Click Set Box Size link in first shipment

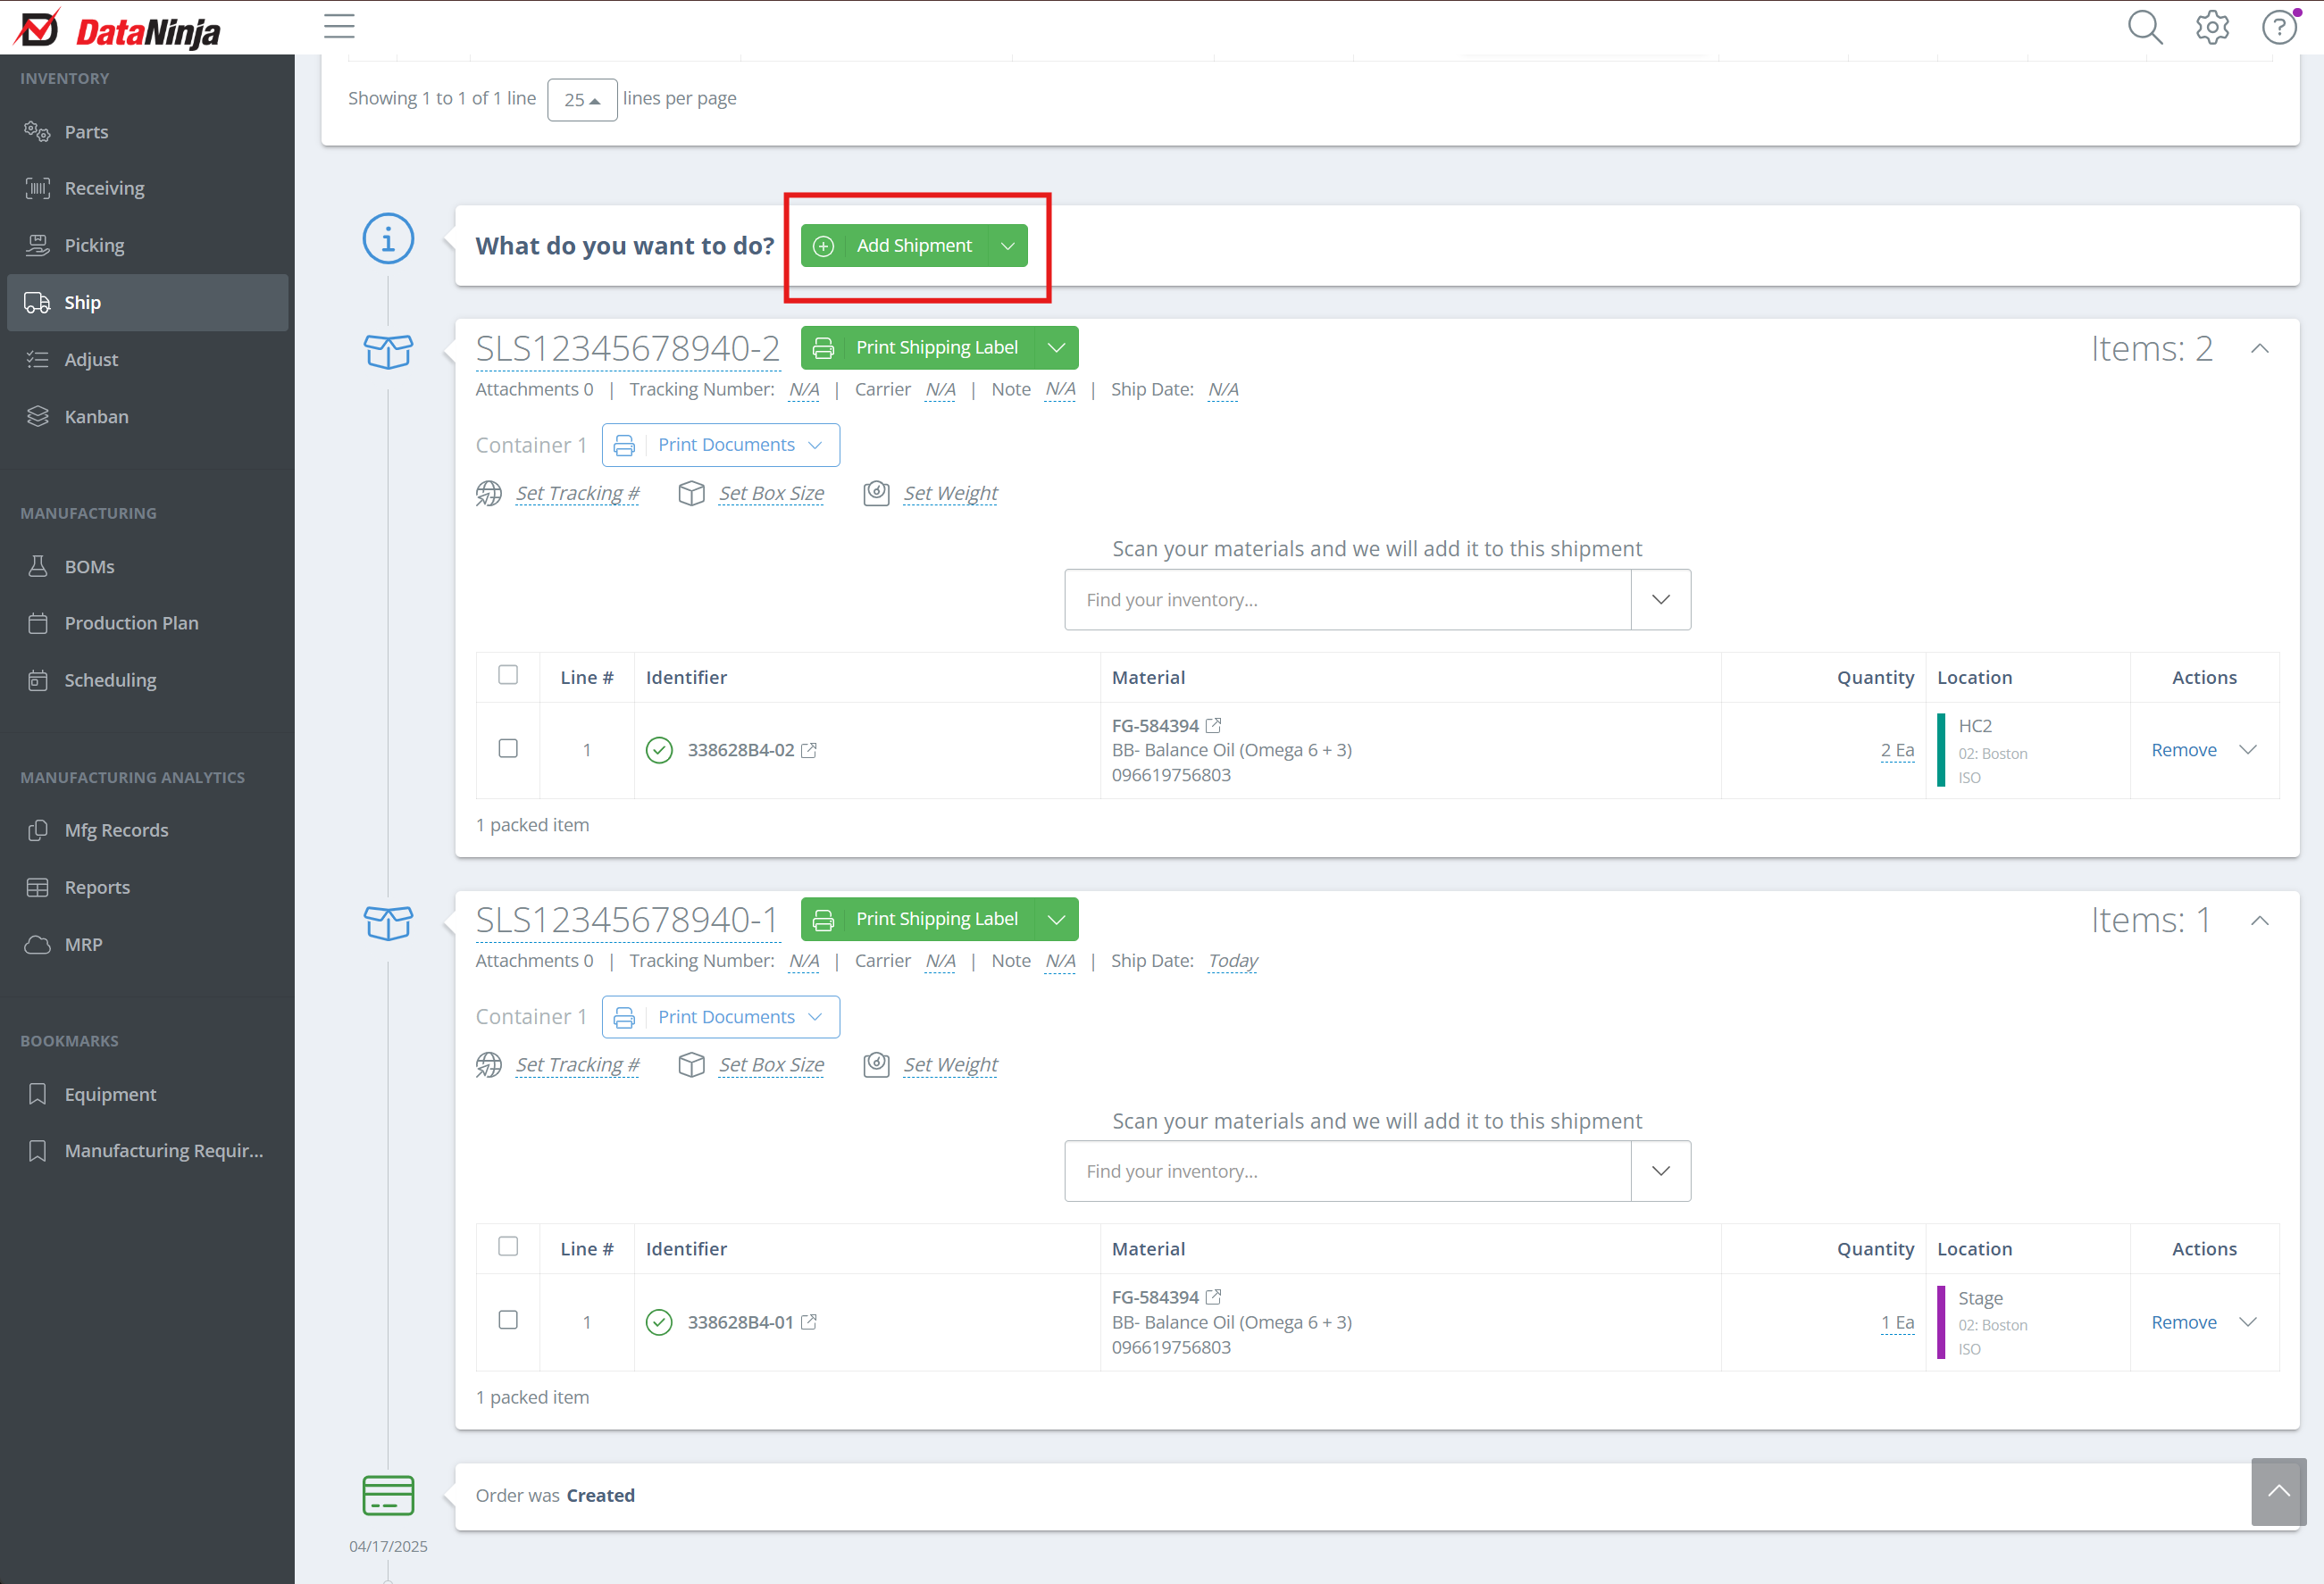click(771, 493)
